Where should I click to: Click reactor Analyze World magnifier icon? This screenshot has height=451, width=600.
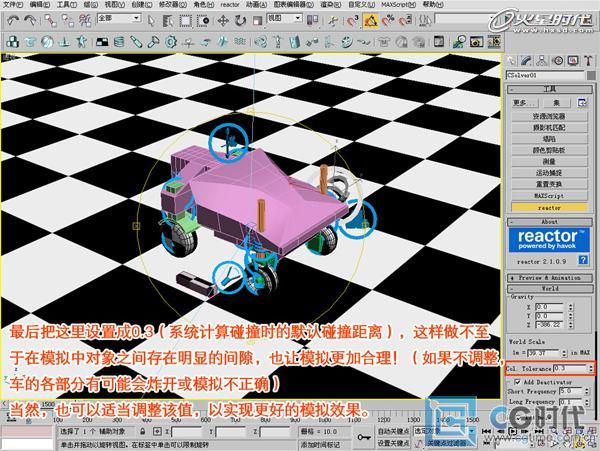point(459,42)
